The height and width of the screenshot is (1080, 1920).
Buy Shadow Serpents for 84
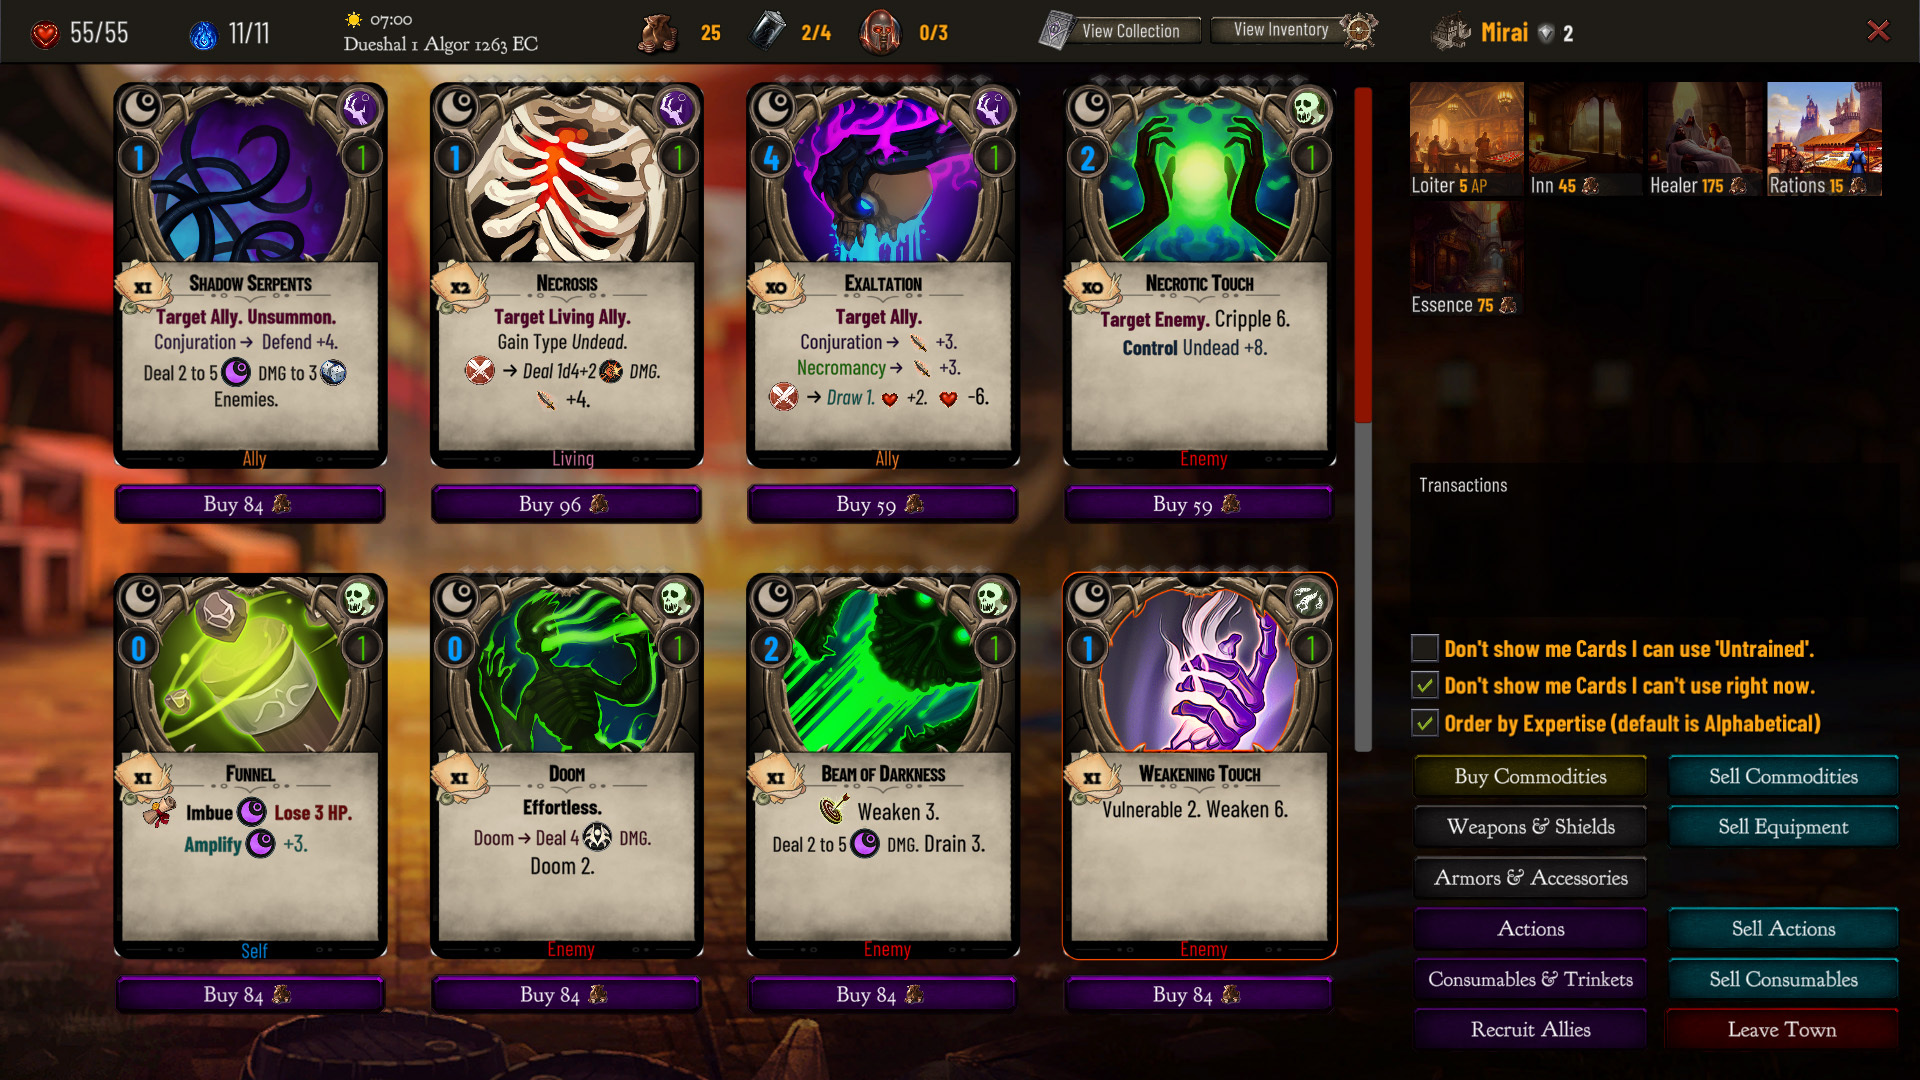tap(250, 504)
